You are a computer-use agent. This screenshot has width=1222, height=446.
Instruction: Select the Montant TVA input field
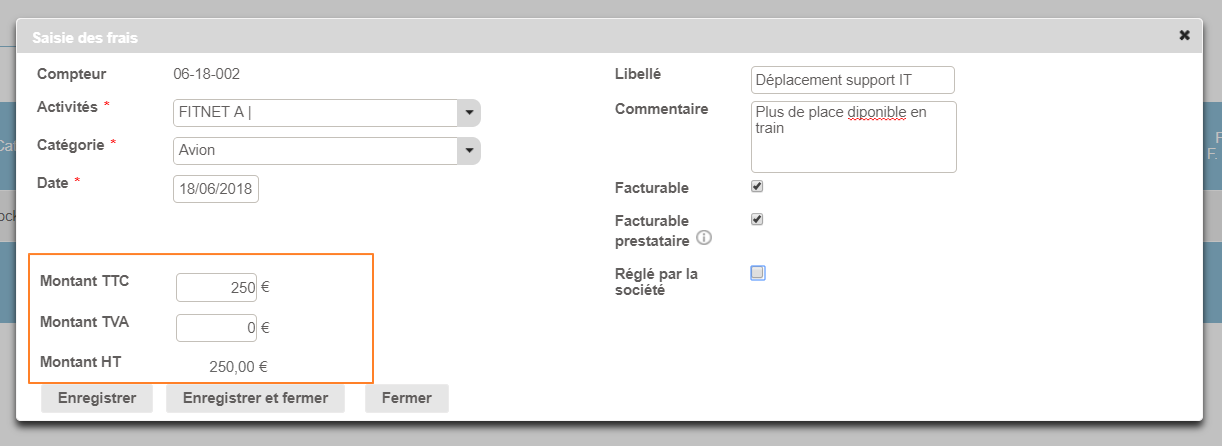click(216, 327)
